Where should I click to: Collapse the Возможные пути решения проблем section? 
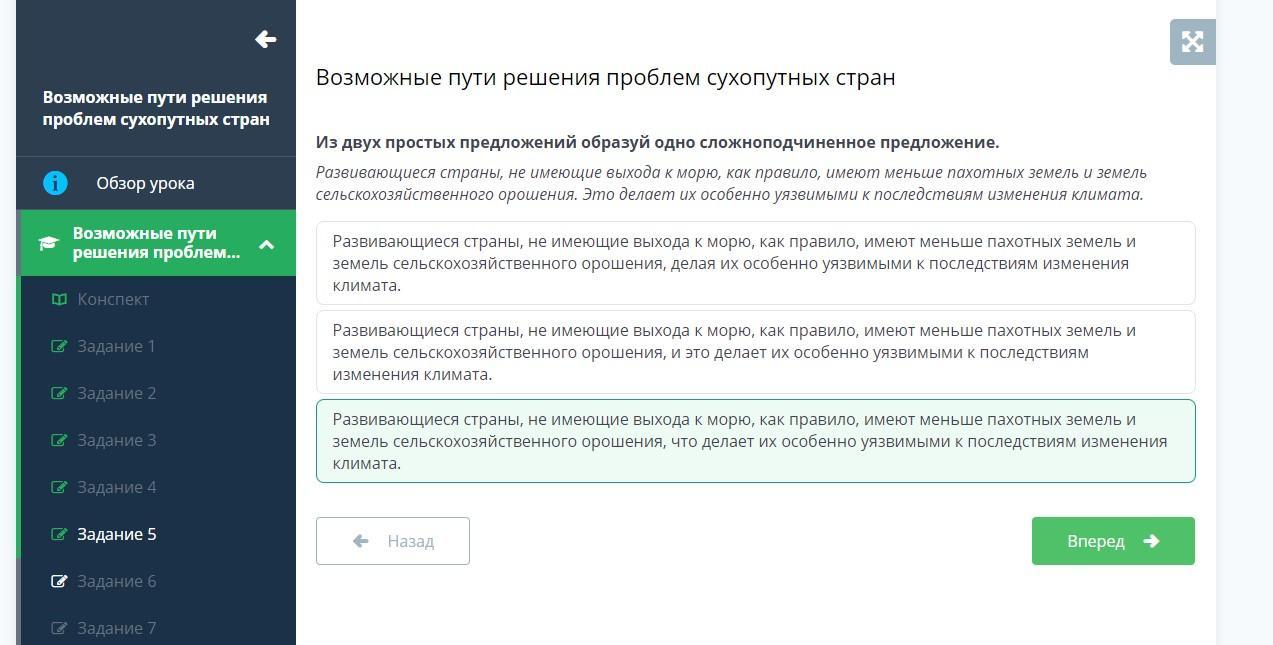coord(267,243)
